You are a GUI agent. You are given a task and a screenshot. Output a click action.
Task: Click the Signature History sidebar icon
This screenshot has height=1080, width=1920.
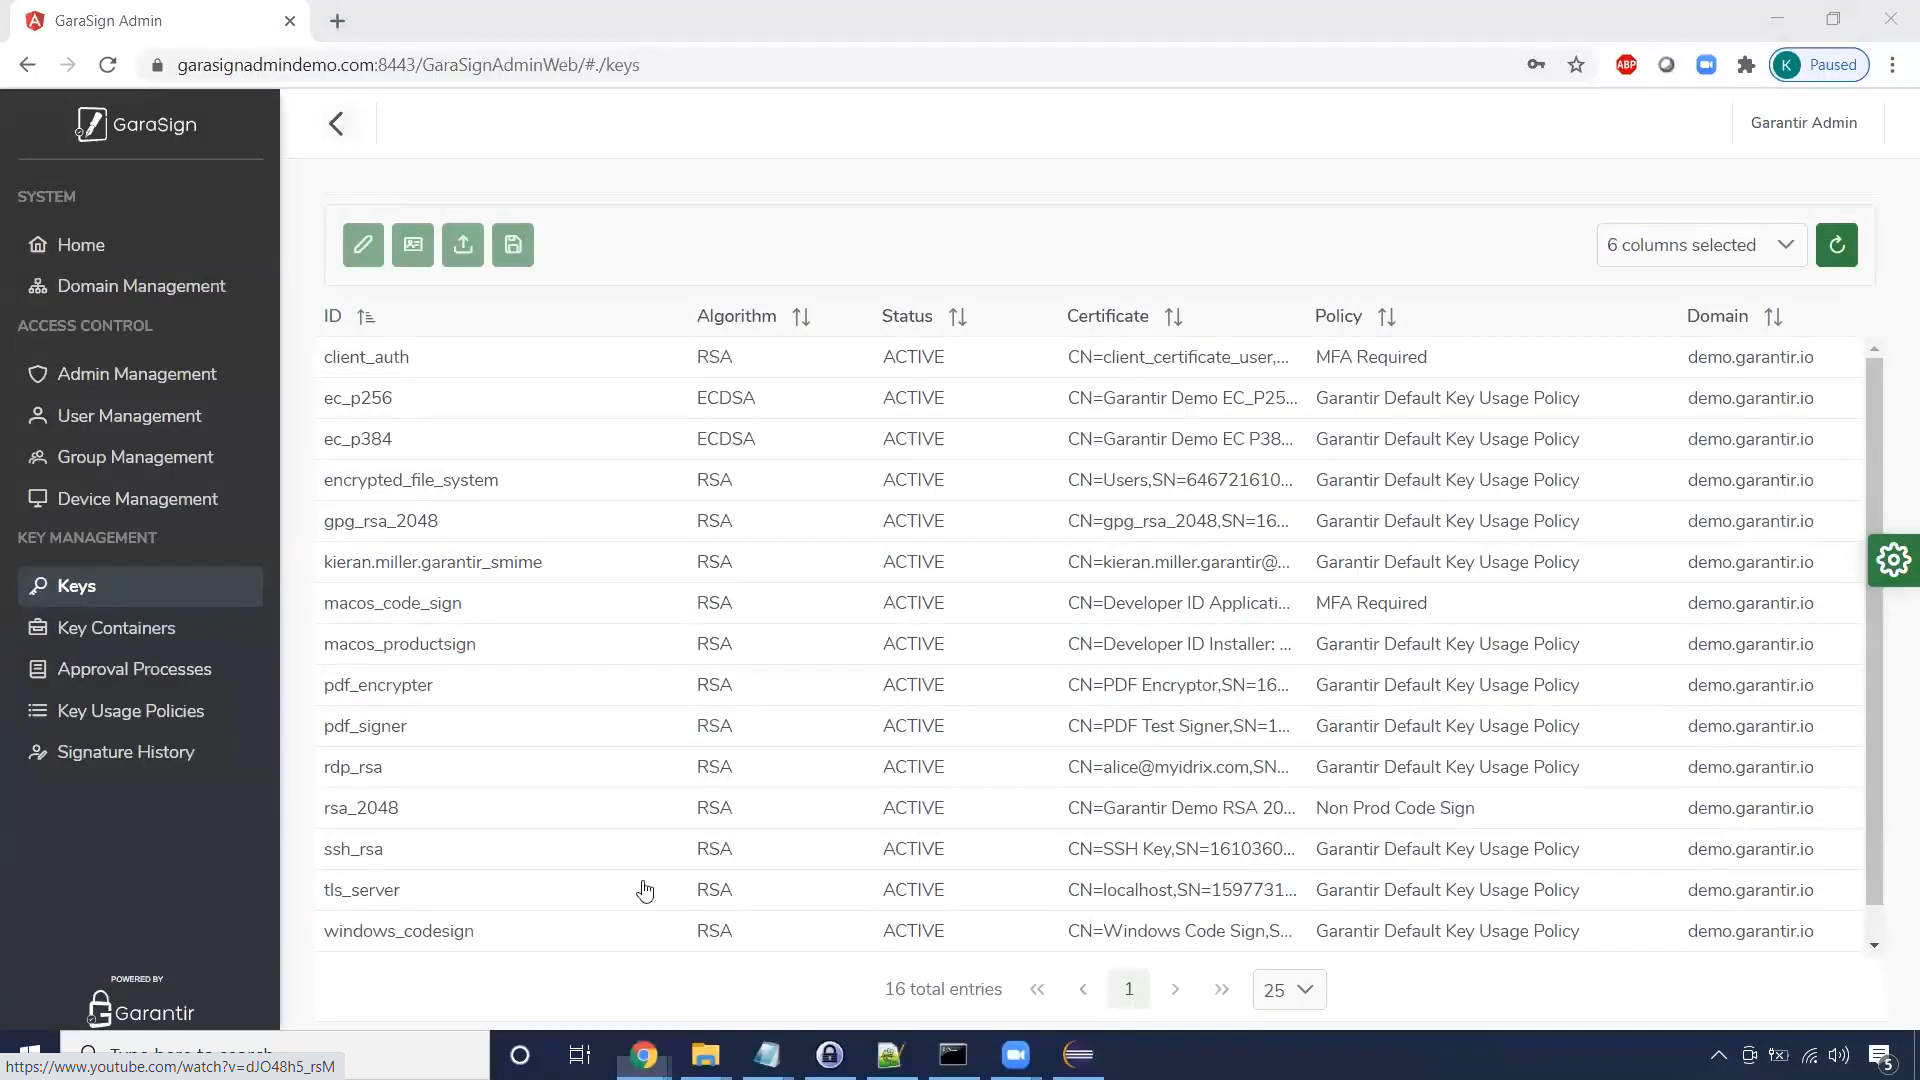(x=37, y=753)
